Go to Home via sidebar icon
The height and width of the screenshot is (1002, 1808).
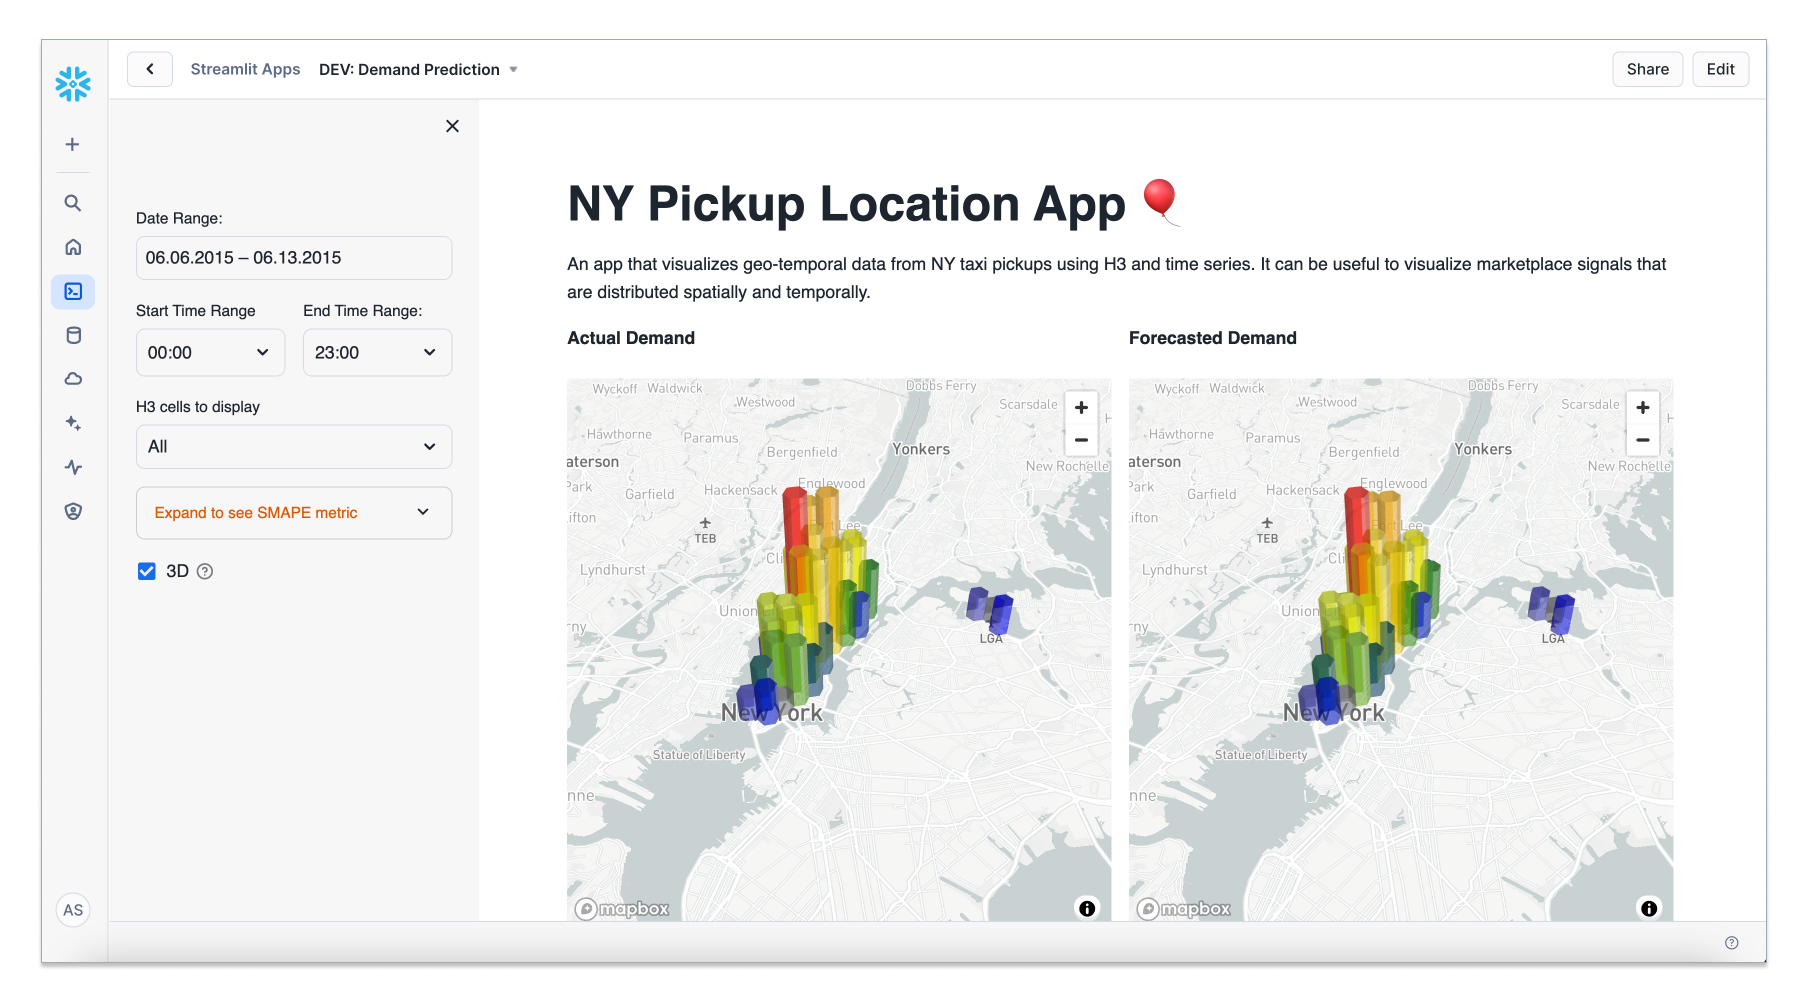coord(73,247)
